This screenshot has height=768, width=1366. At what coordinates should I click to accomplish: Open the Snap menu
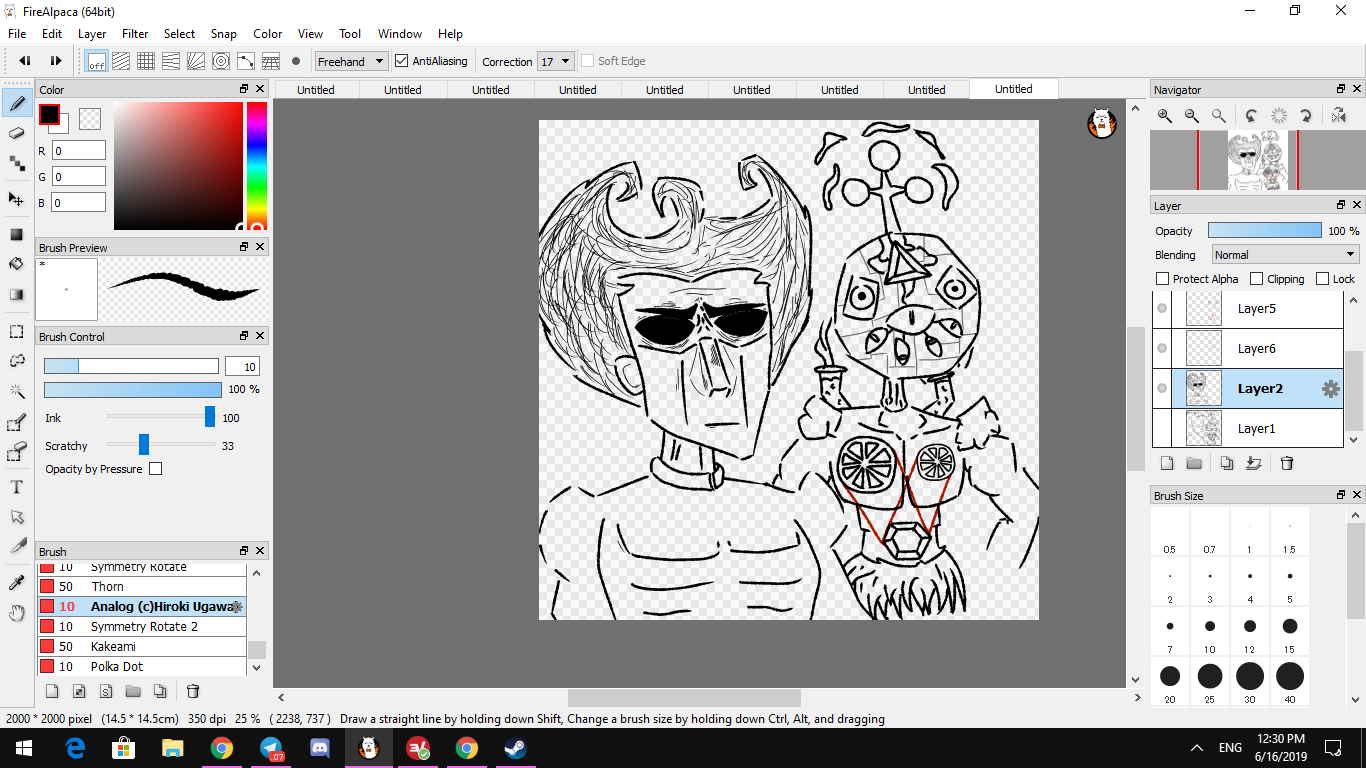click(x=224, y=33)
